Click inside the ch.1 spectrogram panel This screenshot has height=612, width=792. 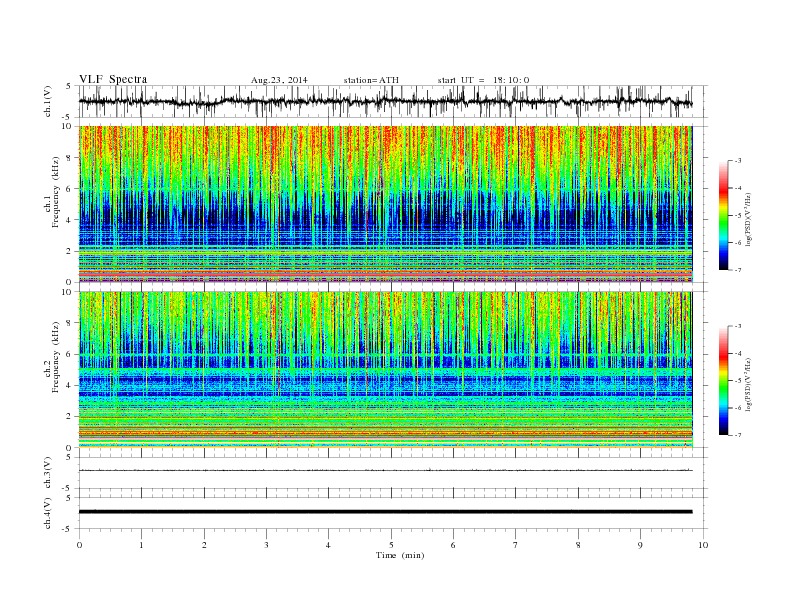(x=385, y=204)
